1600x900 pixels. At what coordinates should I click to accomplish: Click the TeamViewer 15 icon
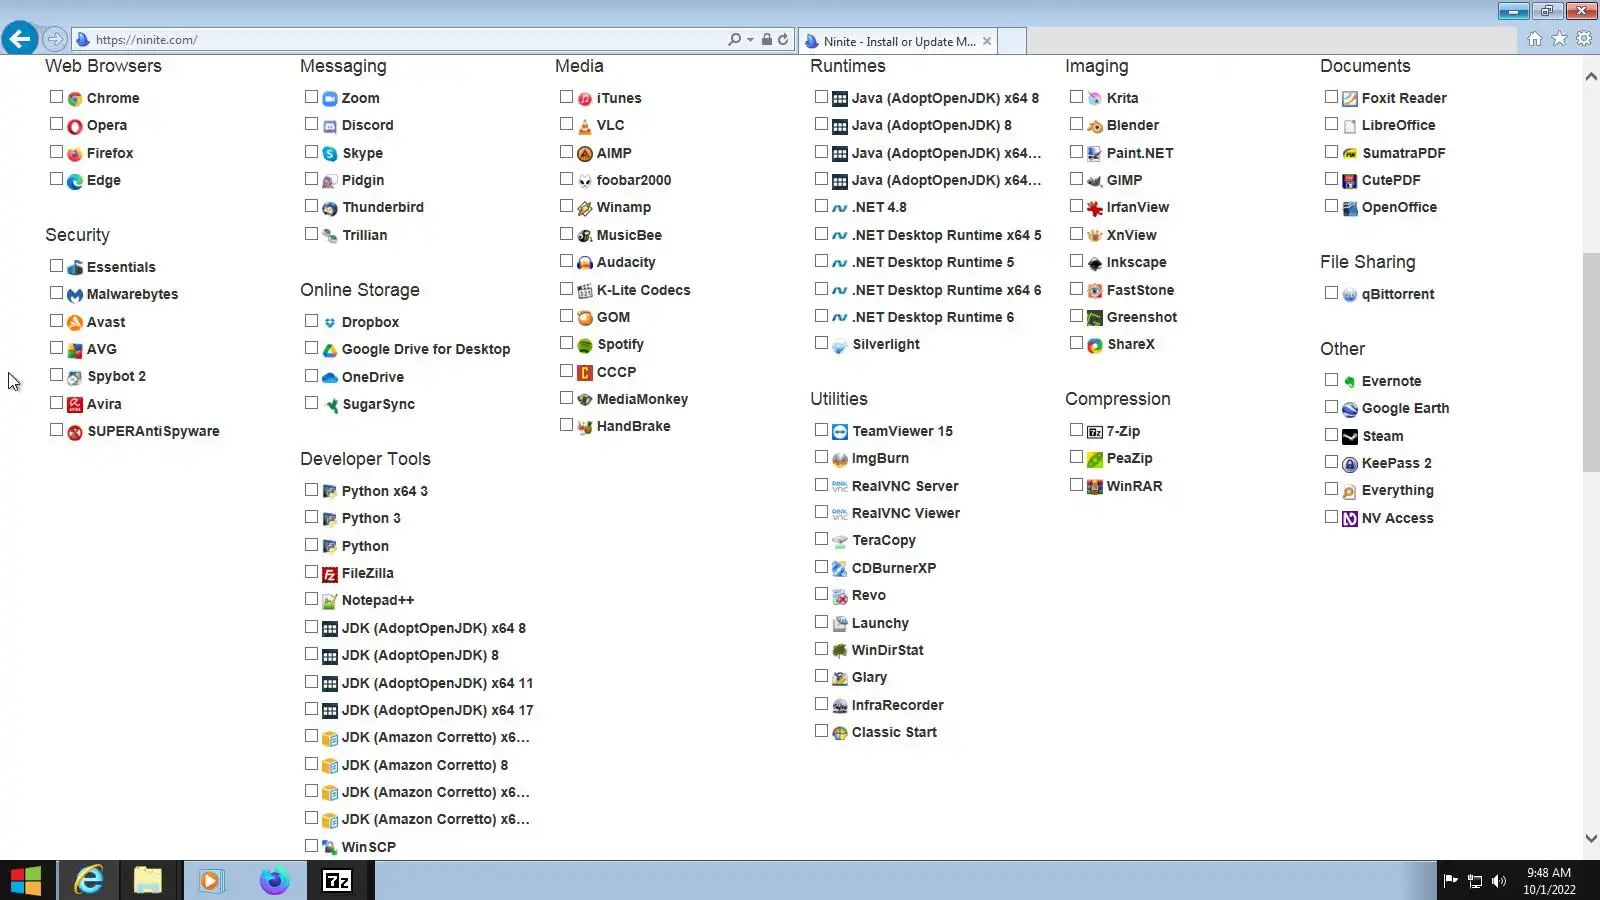point(840,432)
